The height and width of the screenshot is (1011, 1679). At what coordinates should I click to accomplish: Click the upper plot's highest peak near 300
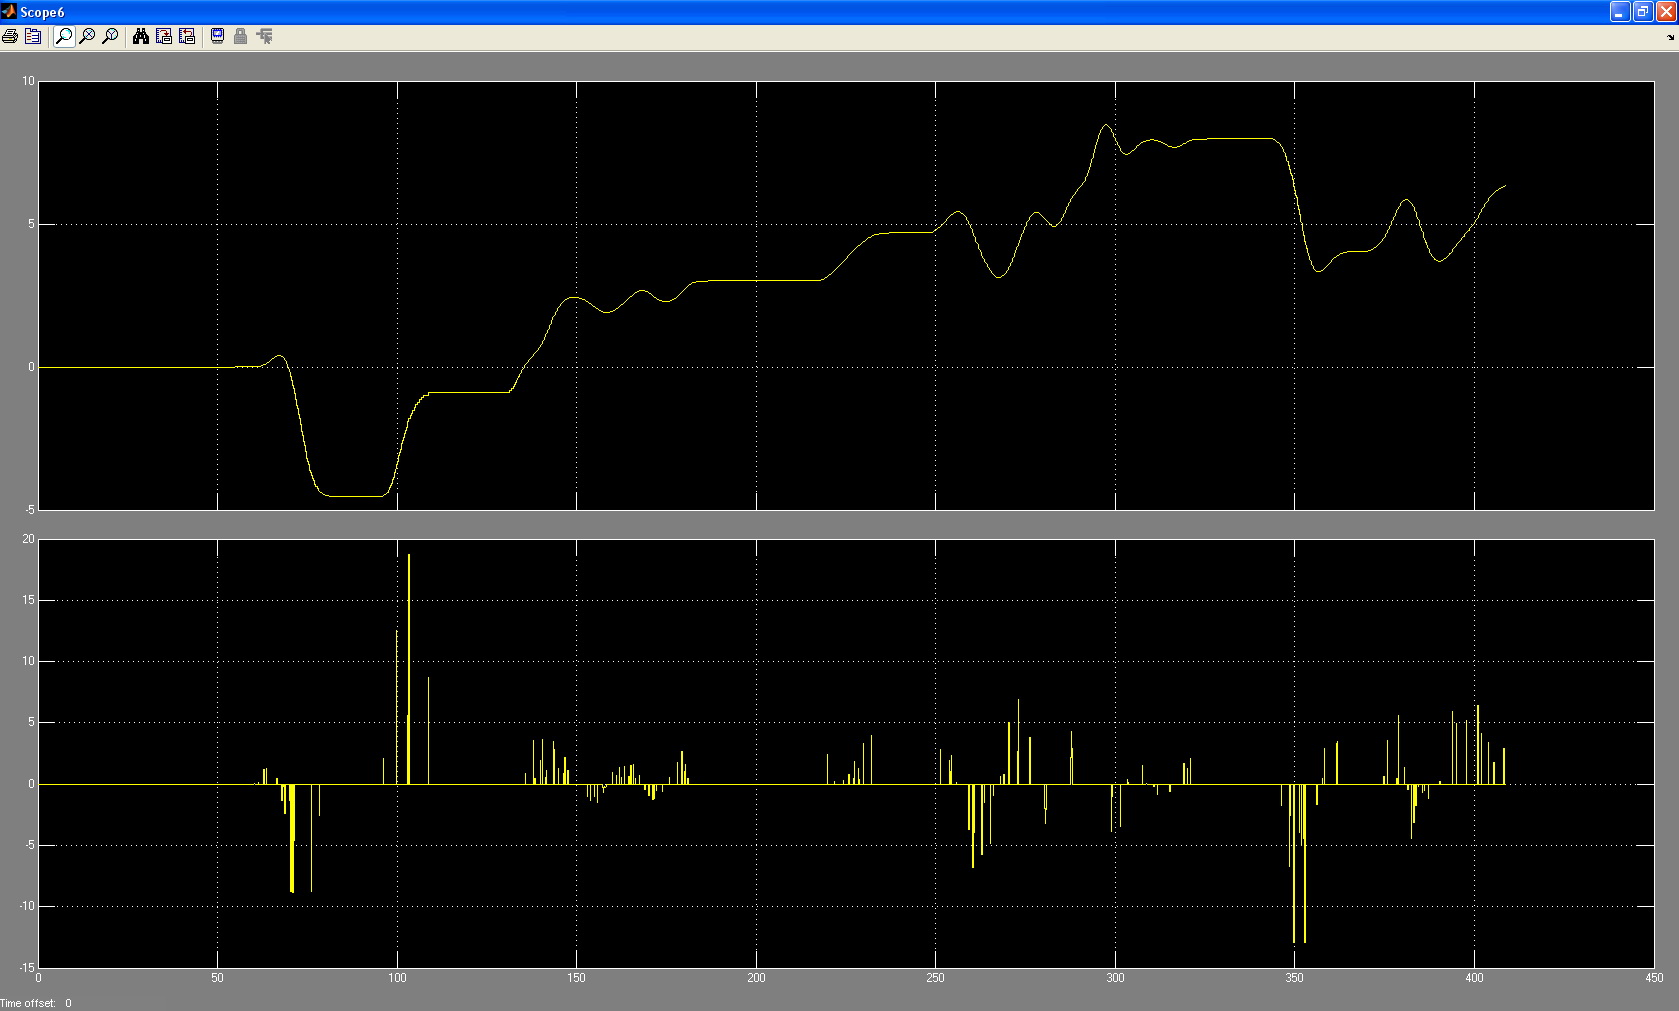(x=1105, y=125)
